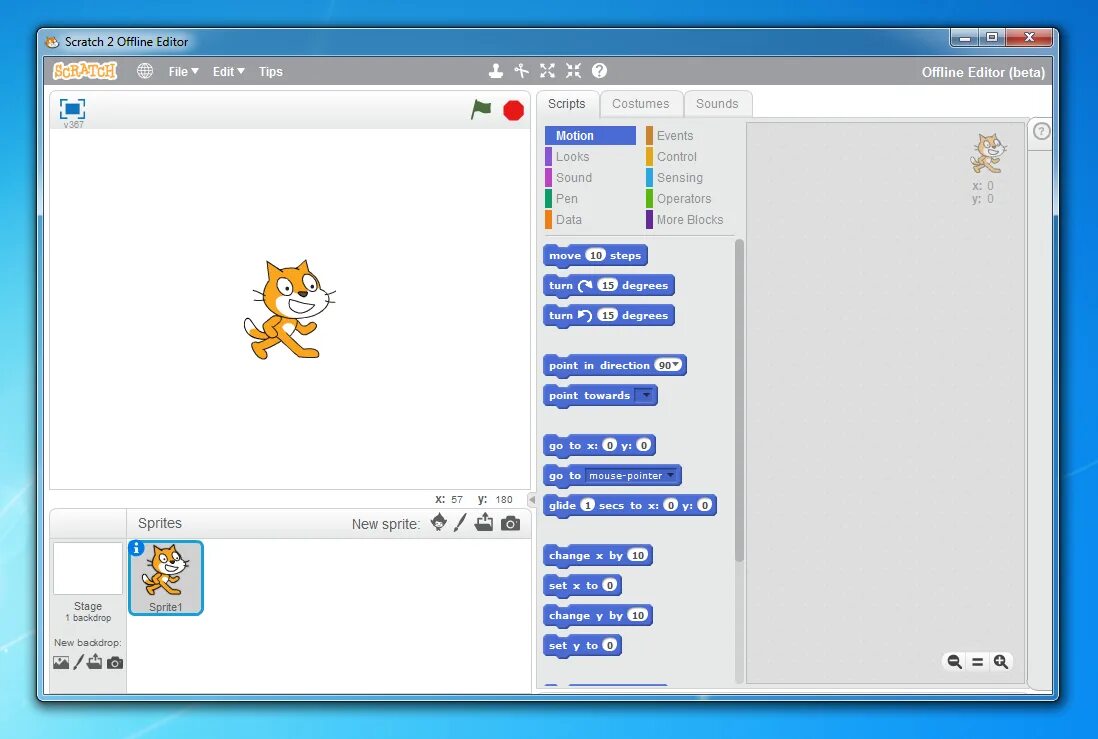Open the go to mouse-pointer dropdown
The height and width of the screenshot is (739, 1098).
pos(670,475)
